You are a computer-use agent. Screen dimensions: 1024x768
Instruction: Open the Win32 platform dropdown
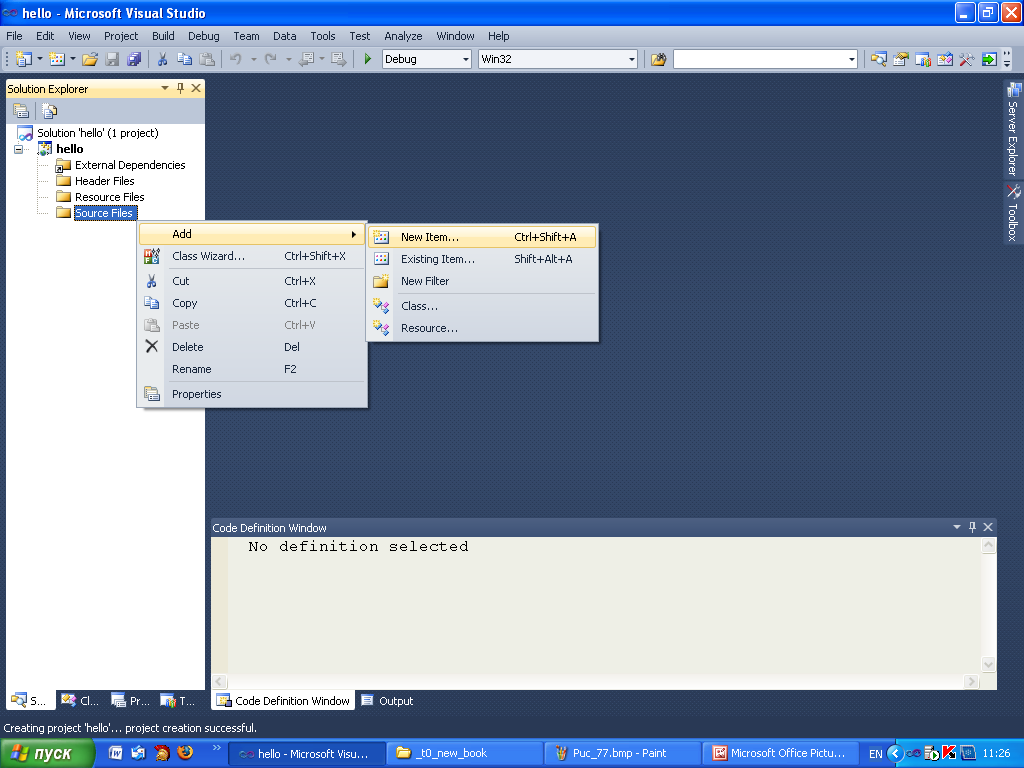pyautogui.click(x=632, y=59)
